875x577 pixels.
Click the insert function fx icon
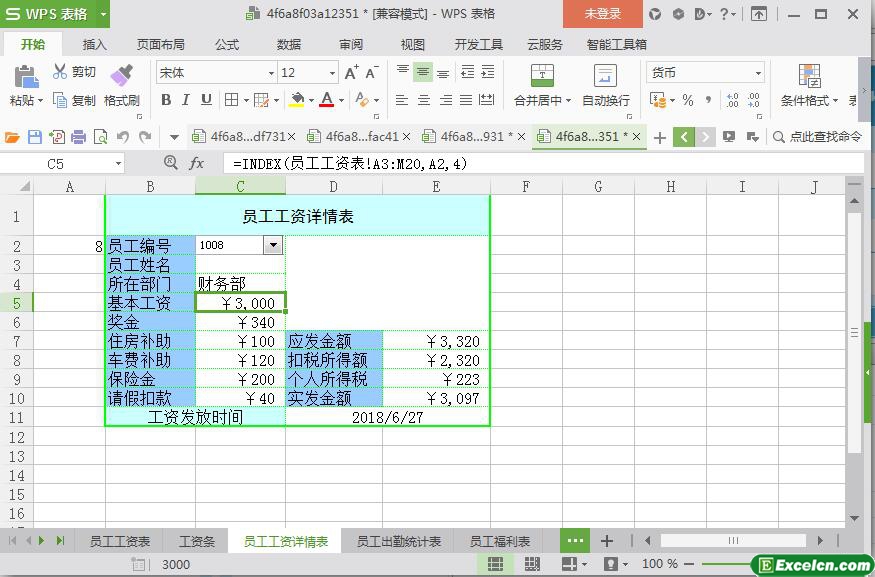pyautogui.click(x=197, y=163)
